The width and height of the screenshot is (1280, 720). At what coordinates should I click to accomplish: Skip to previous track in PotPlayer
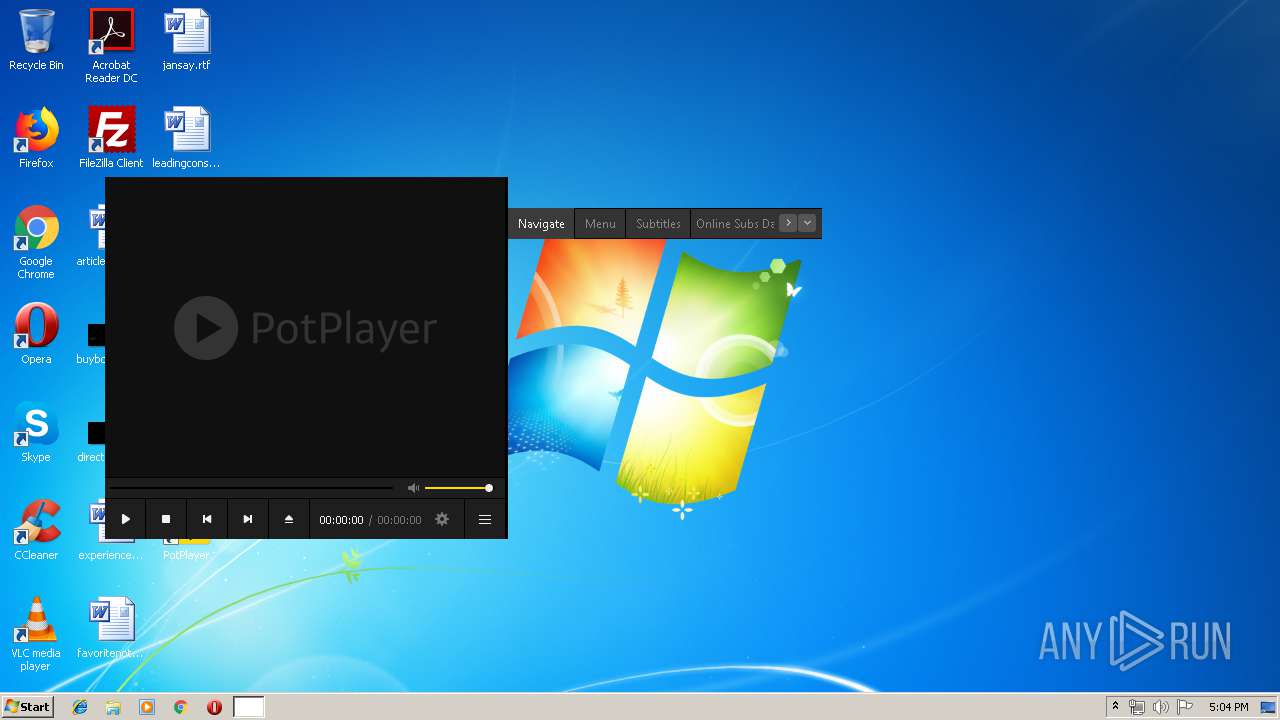207,519
